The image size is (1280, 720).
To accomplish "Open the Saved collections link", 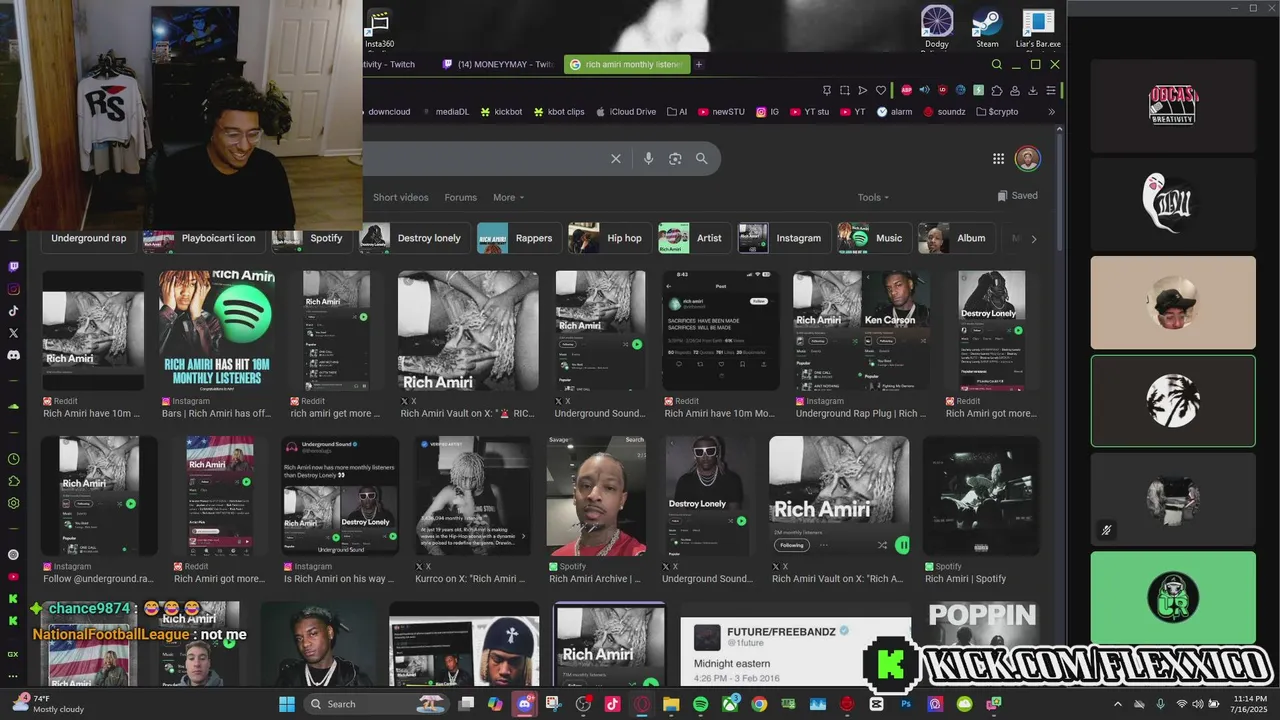I will (1018, 196).
